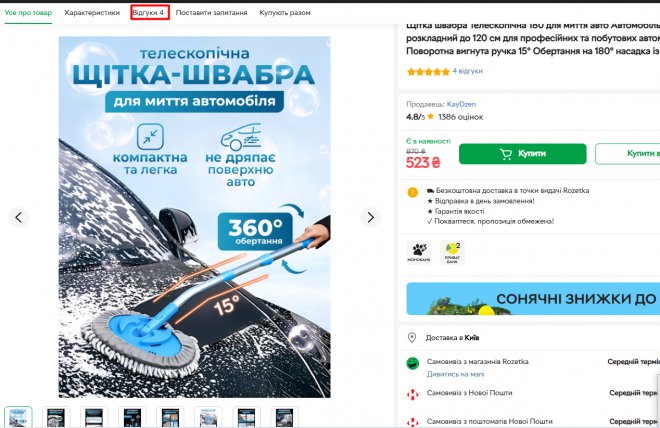
Task: Switch to Поставити запитання tab
Action: click(x=211, y=13)
